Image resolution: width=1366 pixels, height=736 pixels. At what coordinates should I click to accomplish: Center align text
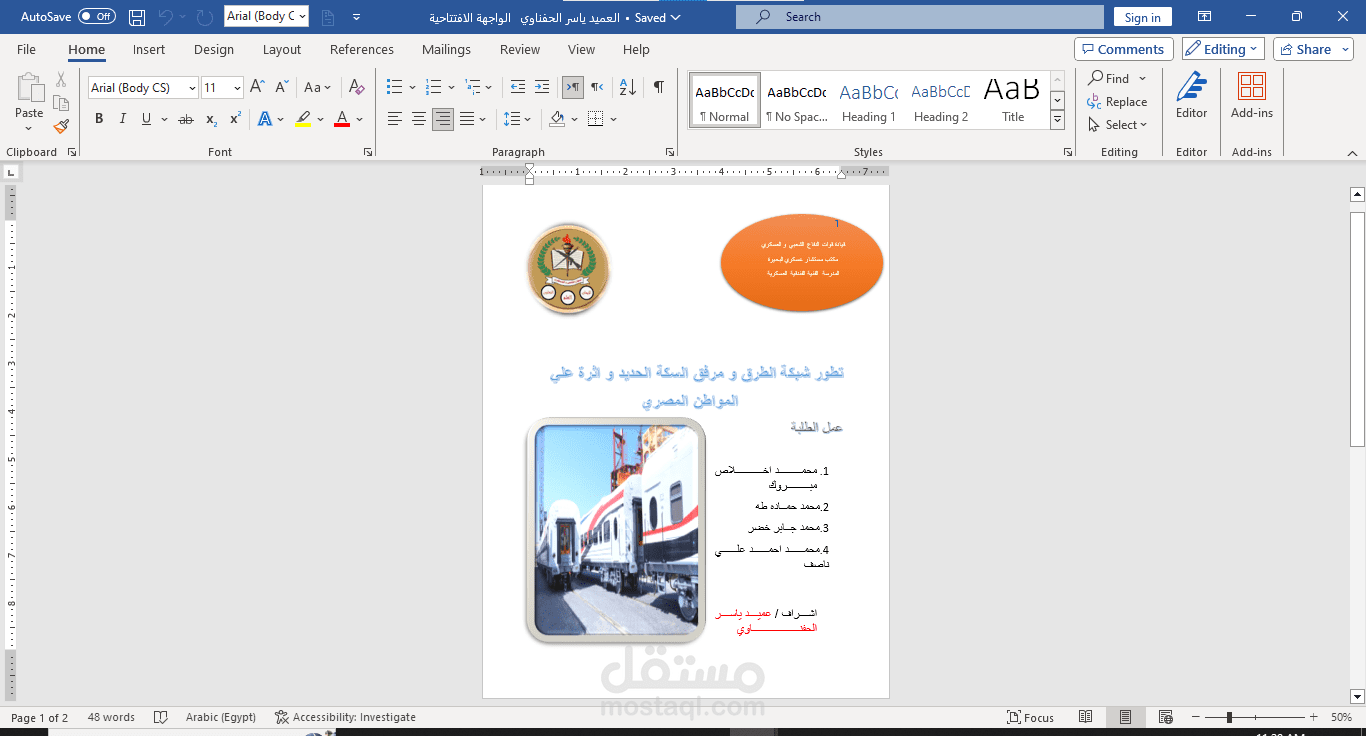(x=418, y=119)
